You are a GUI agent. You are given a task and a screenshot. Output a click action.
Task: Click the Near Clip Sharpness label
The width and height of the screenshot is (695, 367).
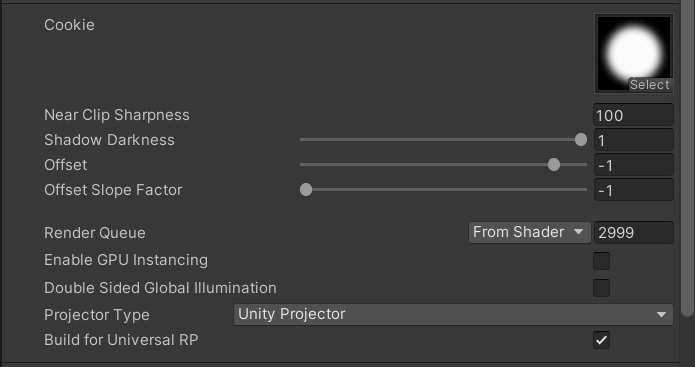117,115
